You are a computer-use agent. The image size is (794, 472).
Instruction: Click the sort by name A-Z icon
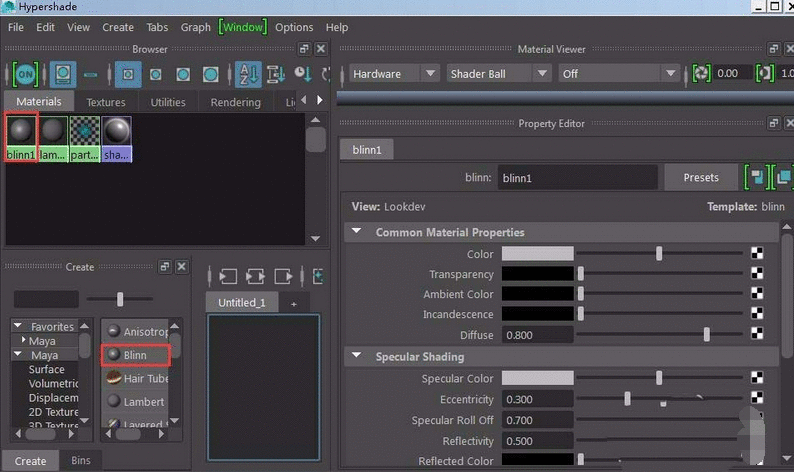[x=250, y=74]
